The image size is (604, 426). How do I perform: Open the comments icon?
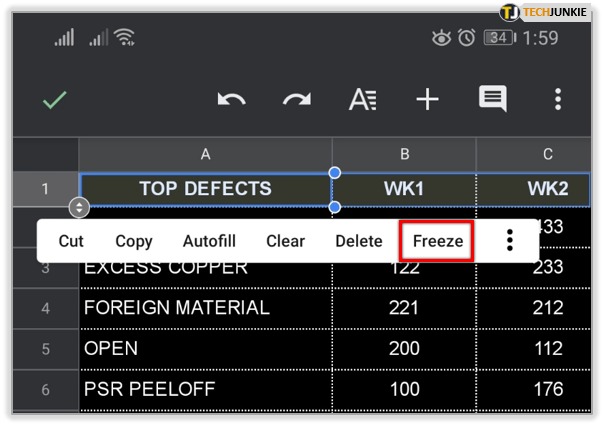(x=492, y=100)
